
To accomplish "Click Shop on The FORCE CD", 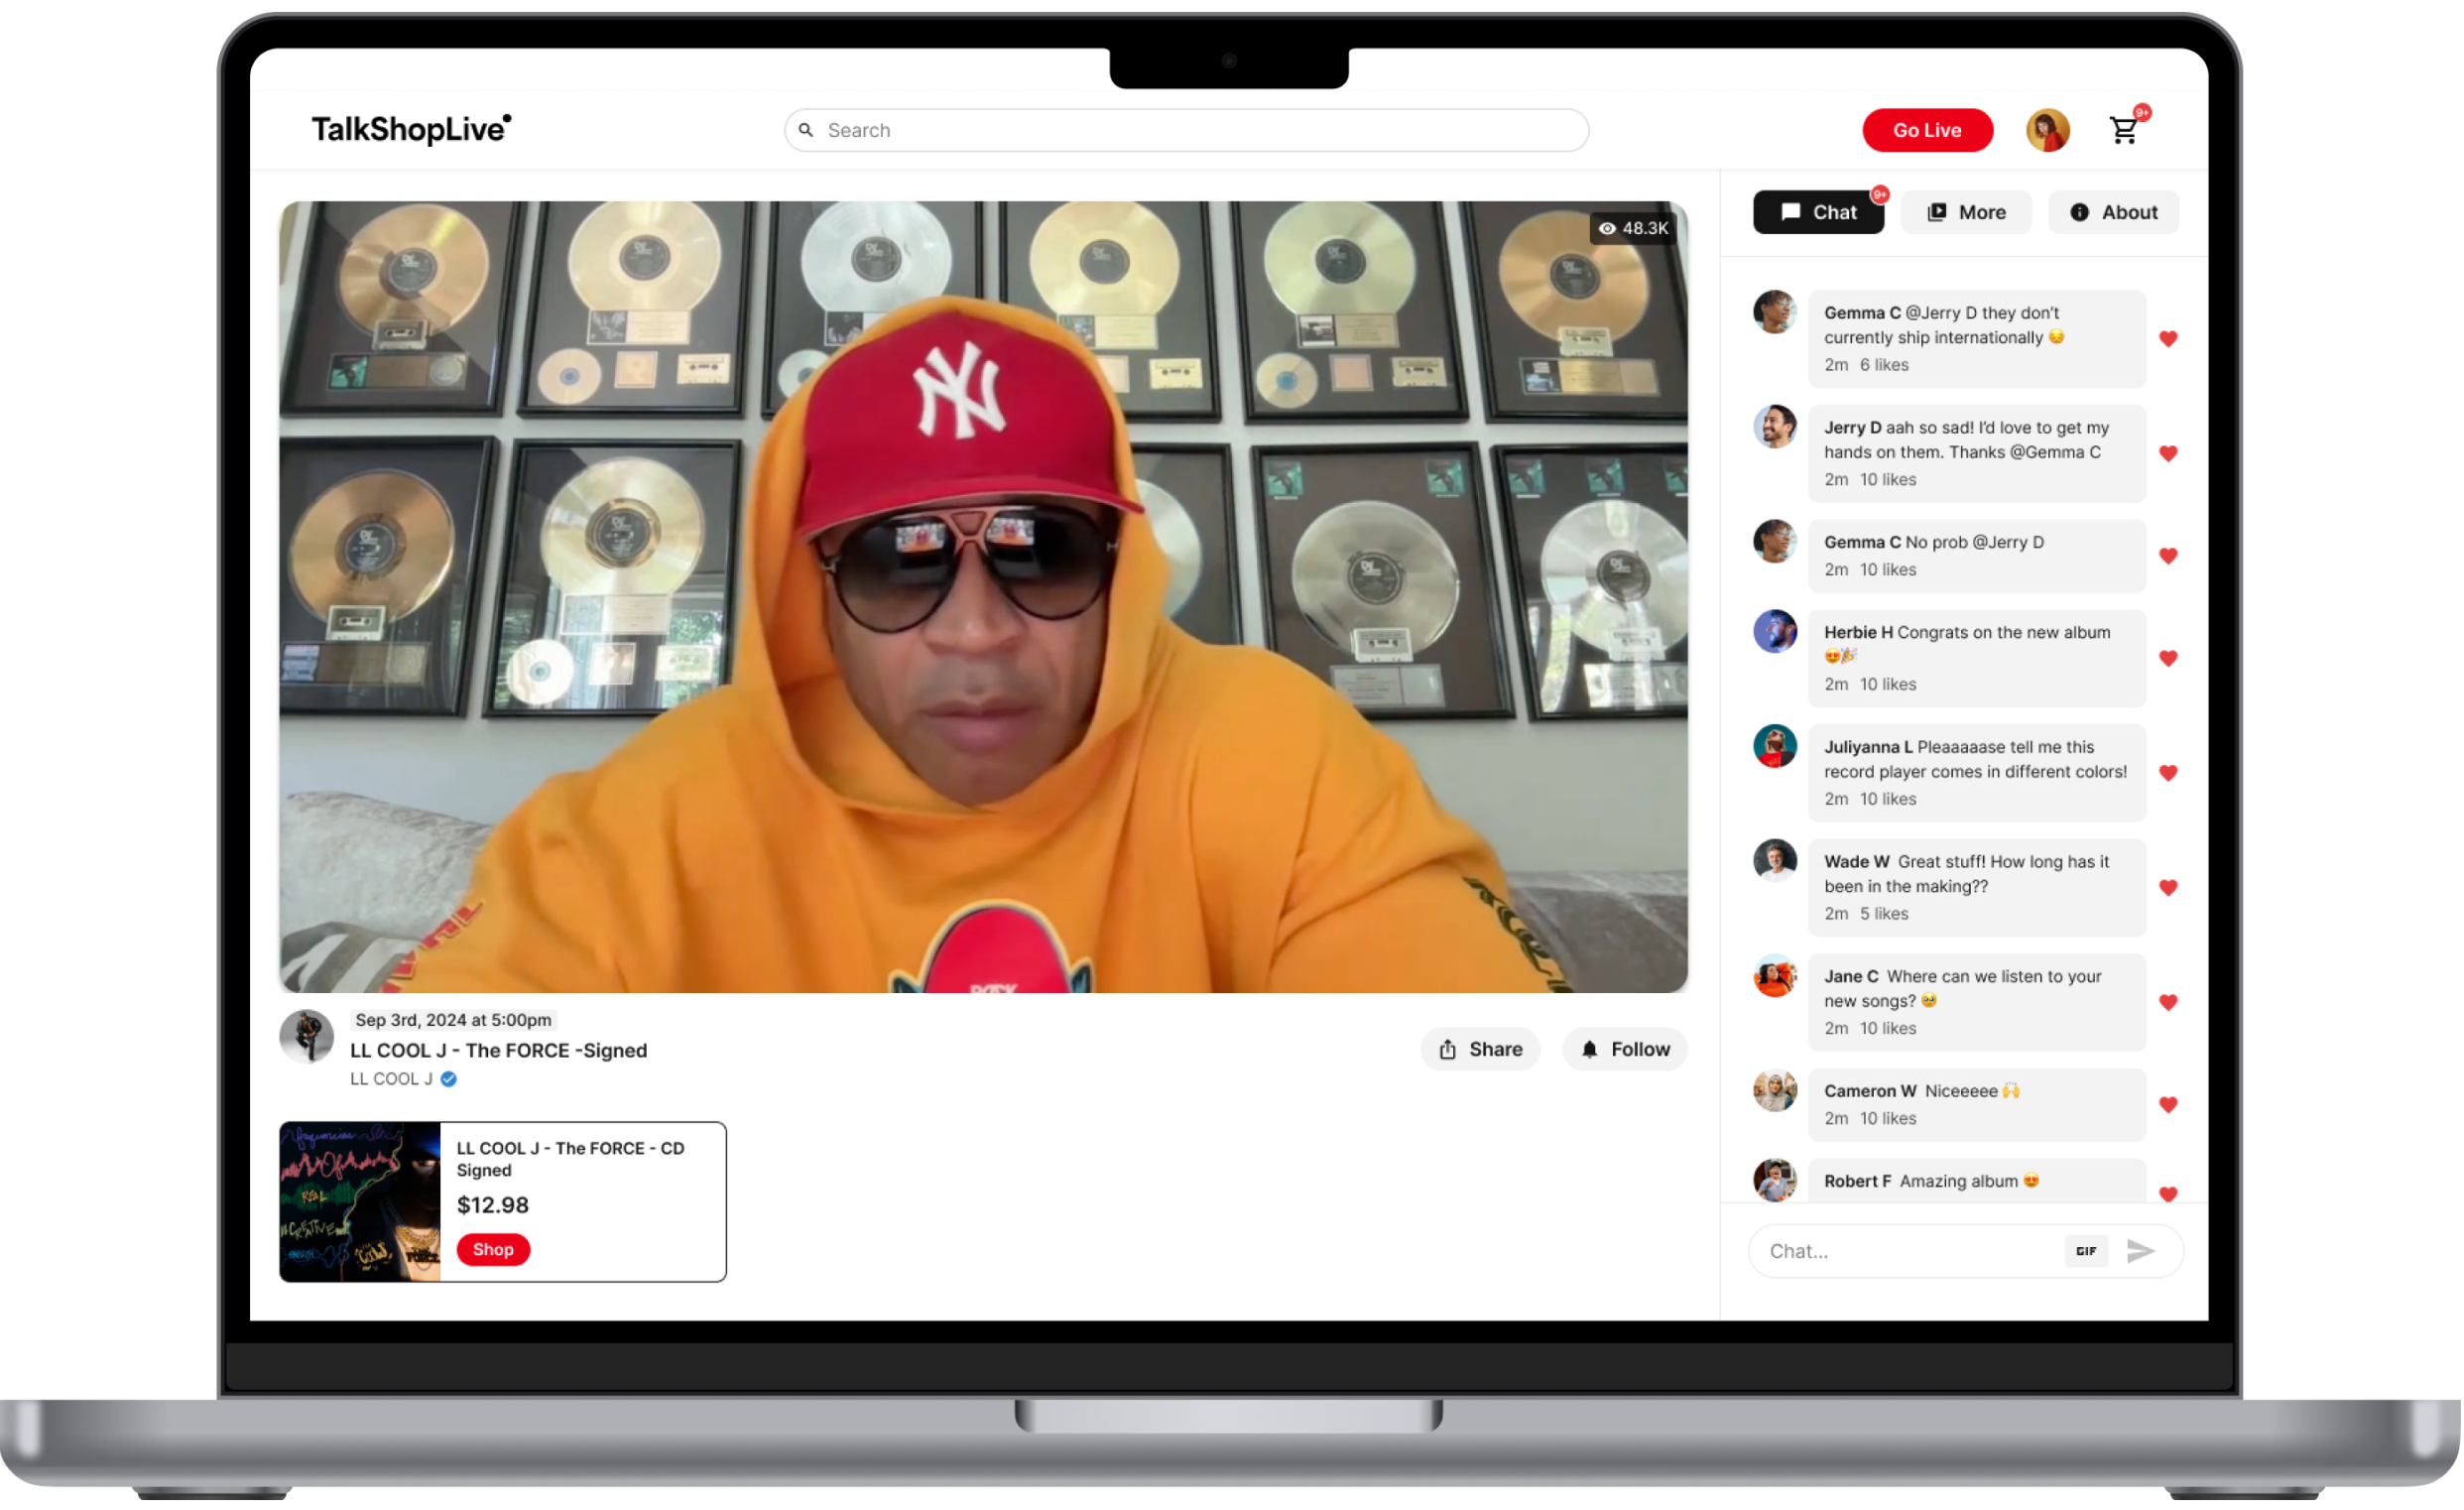I will click(493, 1250).
